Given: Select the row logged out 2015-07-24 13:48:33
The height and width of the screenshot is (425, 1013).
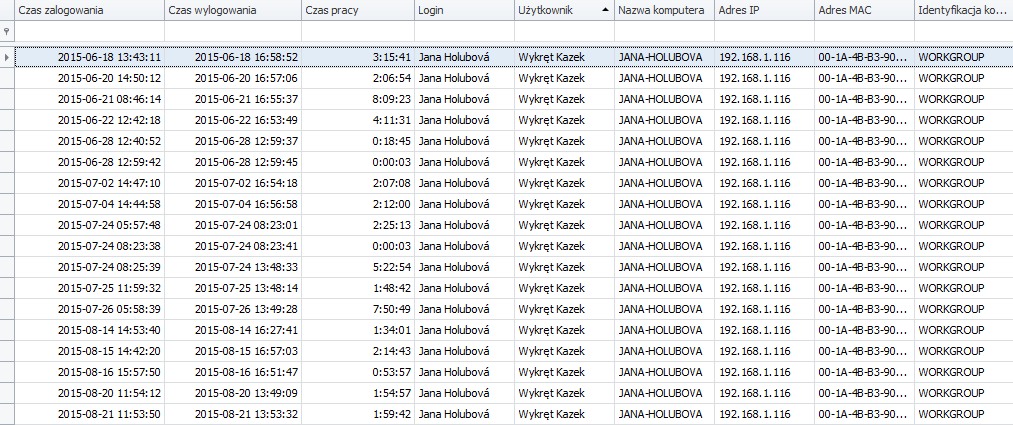Looking at the screenshot, I should coord(514,267).
